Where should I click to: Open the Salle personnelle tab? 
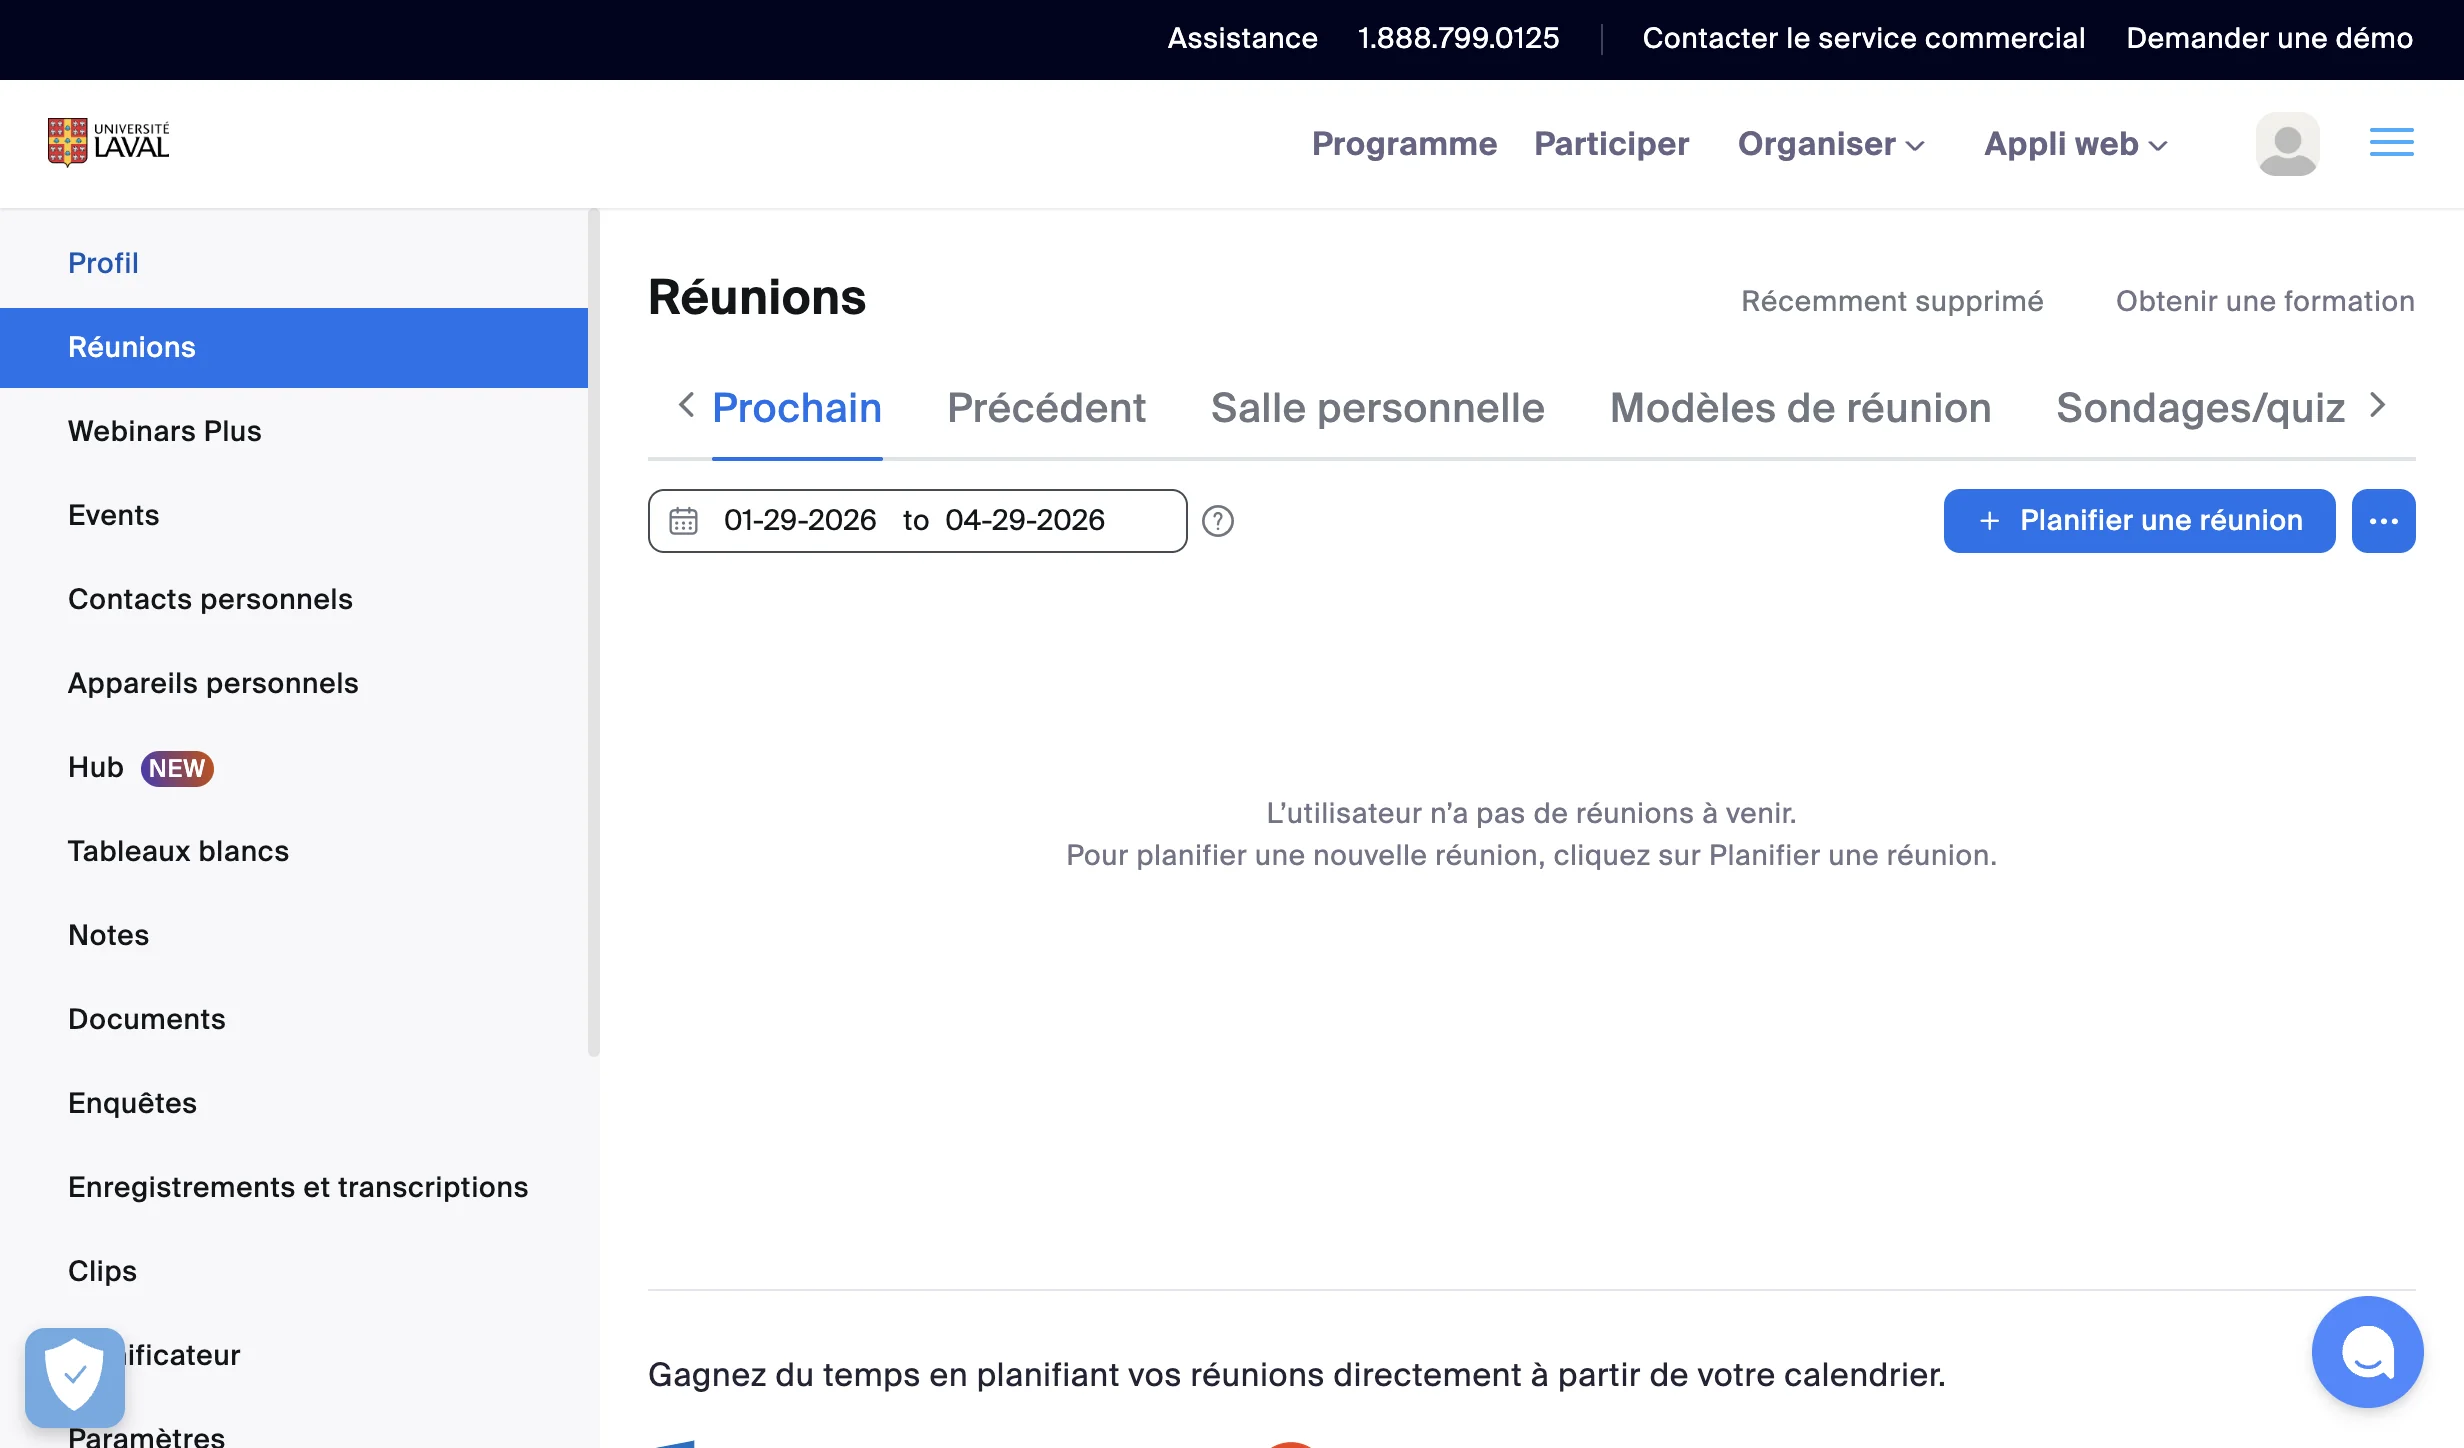[1377, 408]
